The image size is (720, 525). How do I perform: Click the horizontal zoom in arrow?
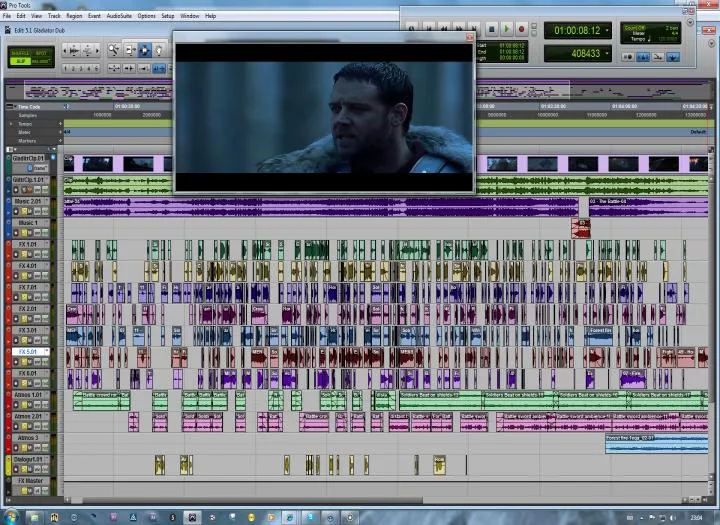click(97, 50)
